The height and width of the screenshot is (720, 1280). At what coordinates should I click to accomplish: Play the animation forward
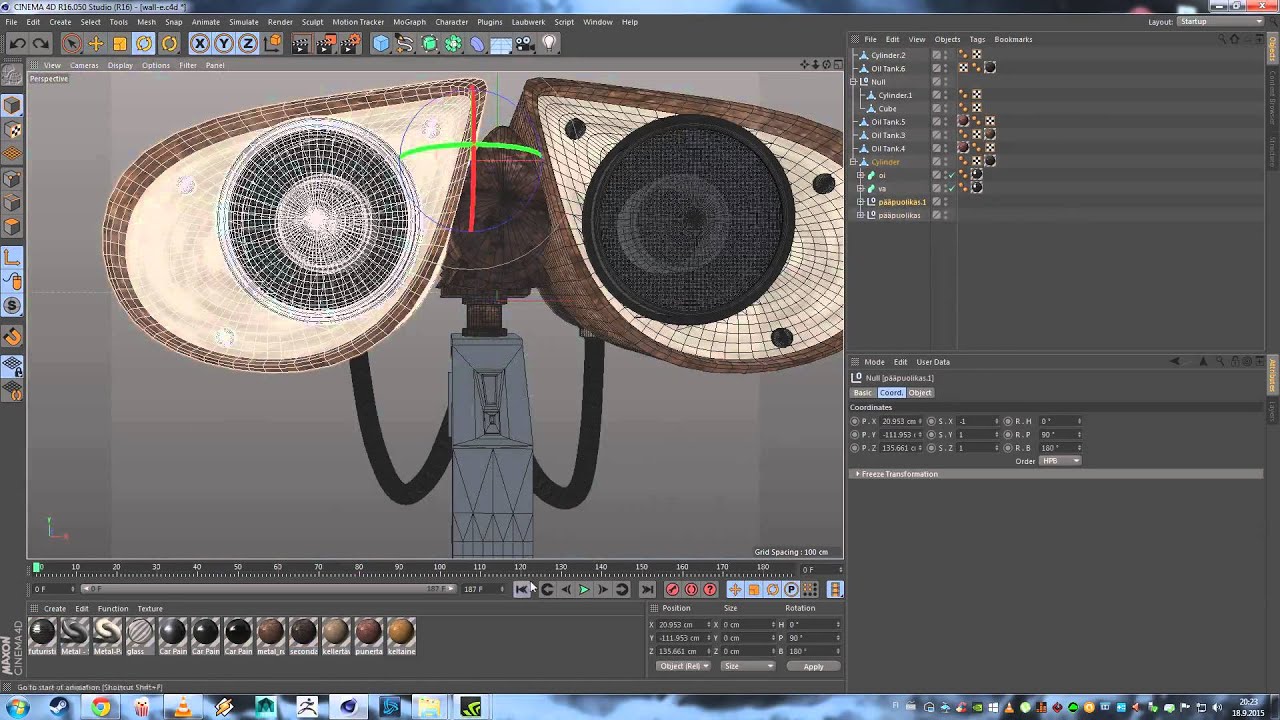(x=584, y=590)
